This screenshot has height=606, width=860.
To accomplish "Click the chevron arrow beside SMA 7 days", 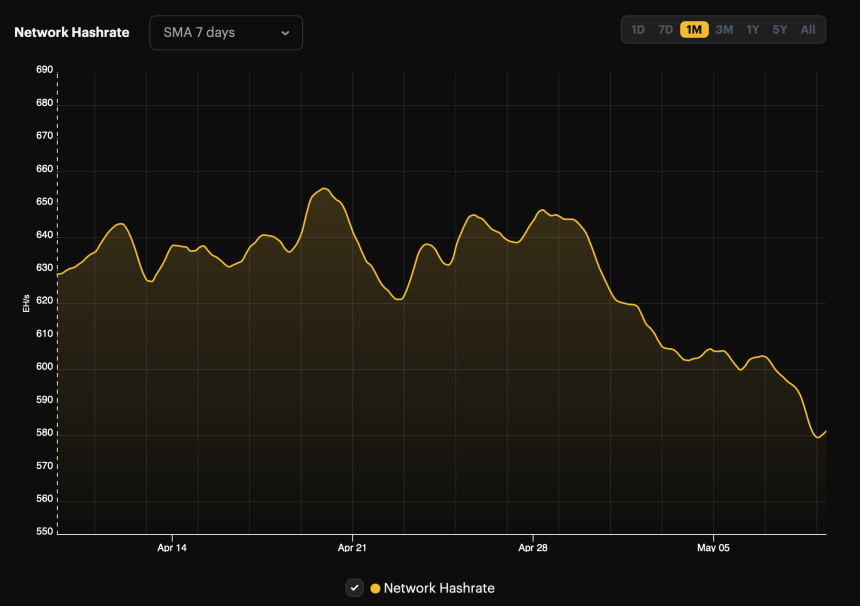I will pyautogui.click(x=285, y=33).
